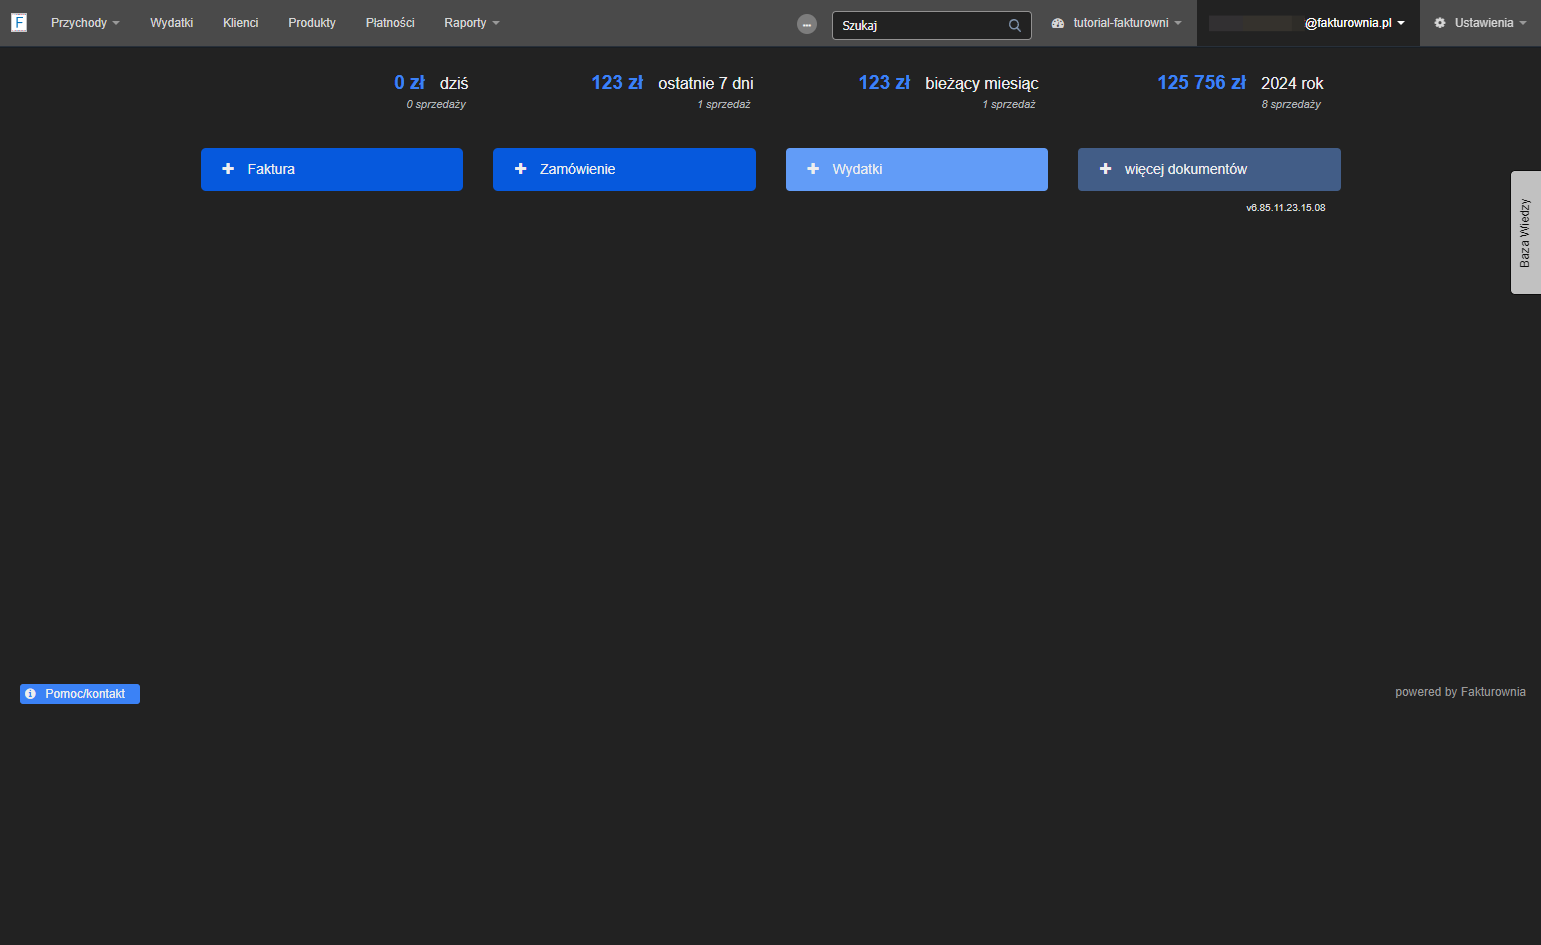Image resolution: width=1541 pixels, height=945 pixels.
Task: Open the tutorial-fakturowni account dropdown
Action: [x=1117, y=23]
